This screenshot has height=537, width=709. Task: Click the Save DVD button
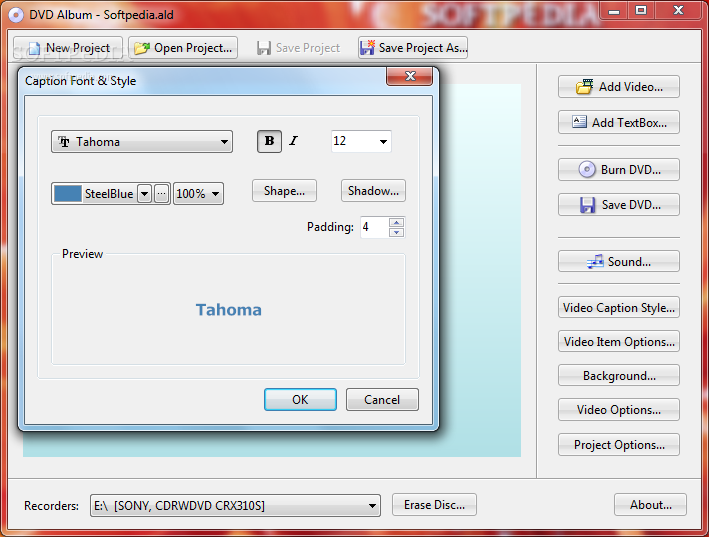click(619, 205)
